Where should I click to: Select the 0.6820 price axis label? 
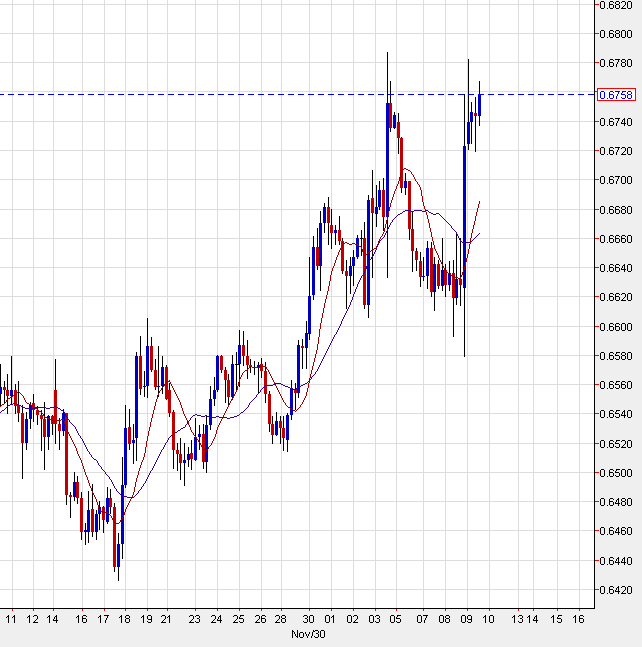pos(616,5)
